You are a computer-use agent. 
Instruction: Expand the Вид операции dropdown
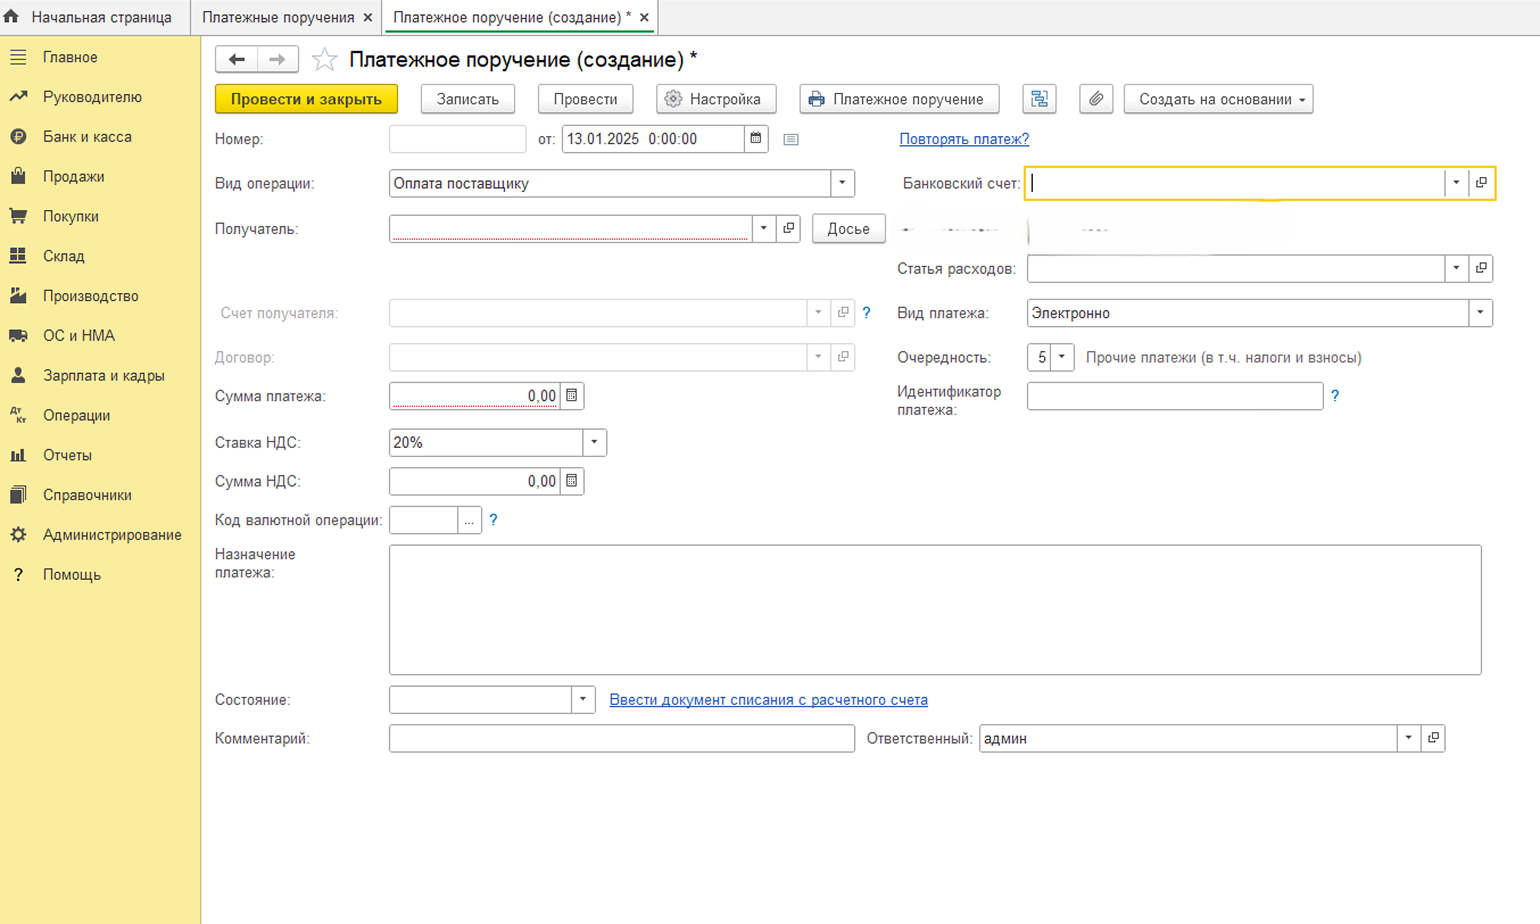click(842, 183)
